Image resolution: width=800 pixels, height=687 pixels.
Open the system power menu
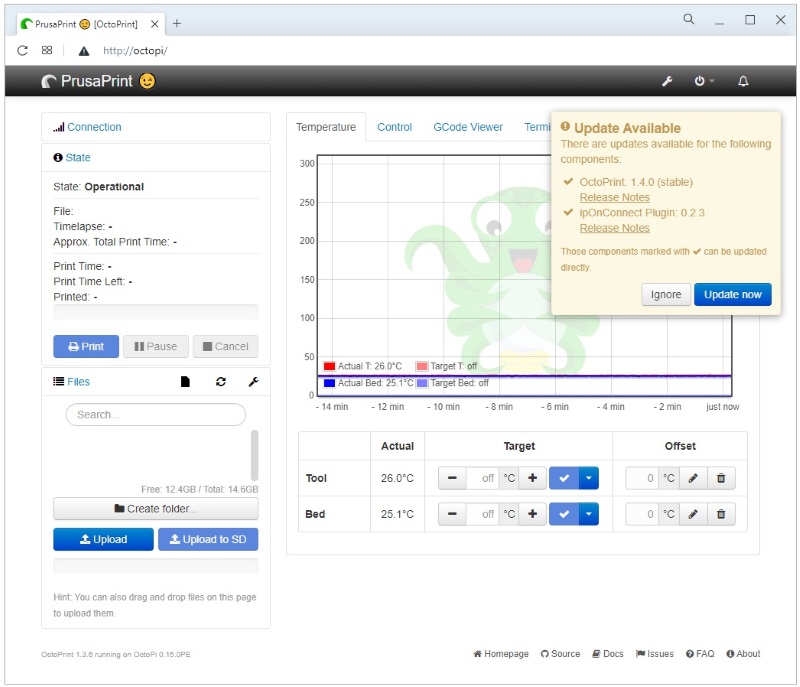coord(704,82)
